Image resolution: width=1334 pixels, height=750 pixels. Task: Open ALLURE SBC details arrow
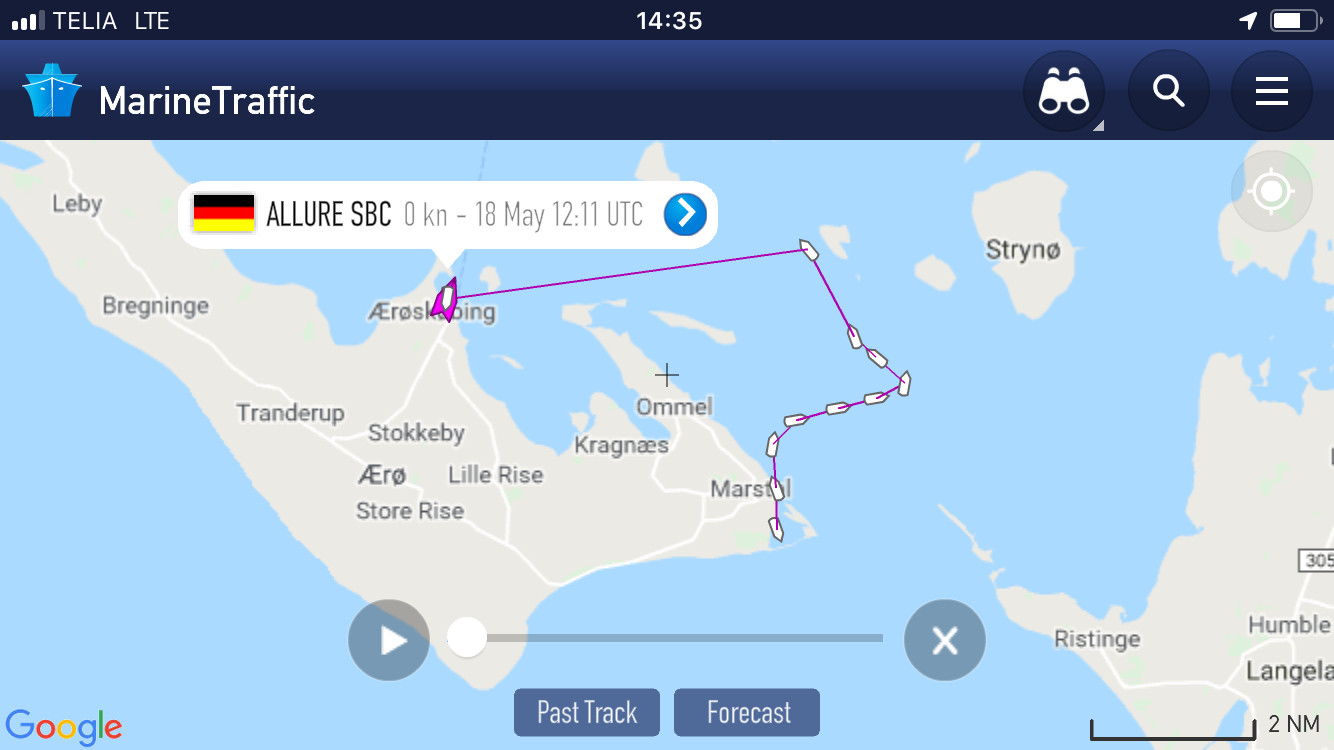(685, 214)
